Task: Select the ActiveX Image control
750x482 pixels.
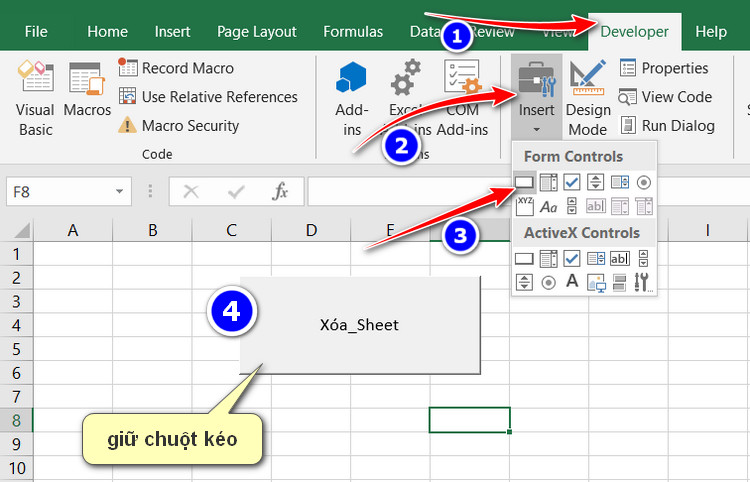Action: [x=596, y=282]
